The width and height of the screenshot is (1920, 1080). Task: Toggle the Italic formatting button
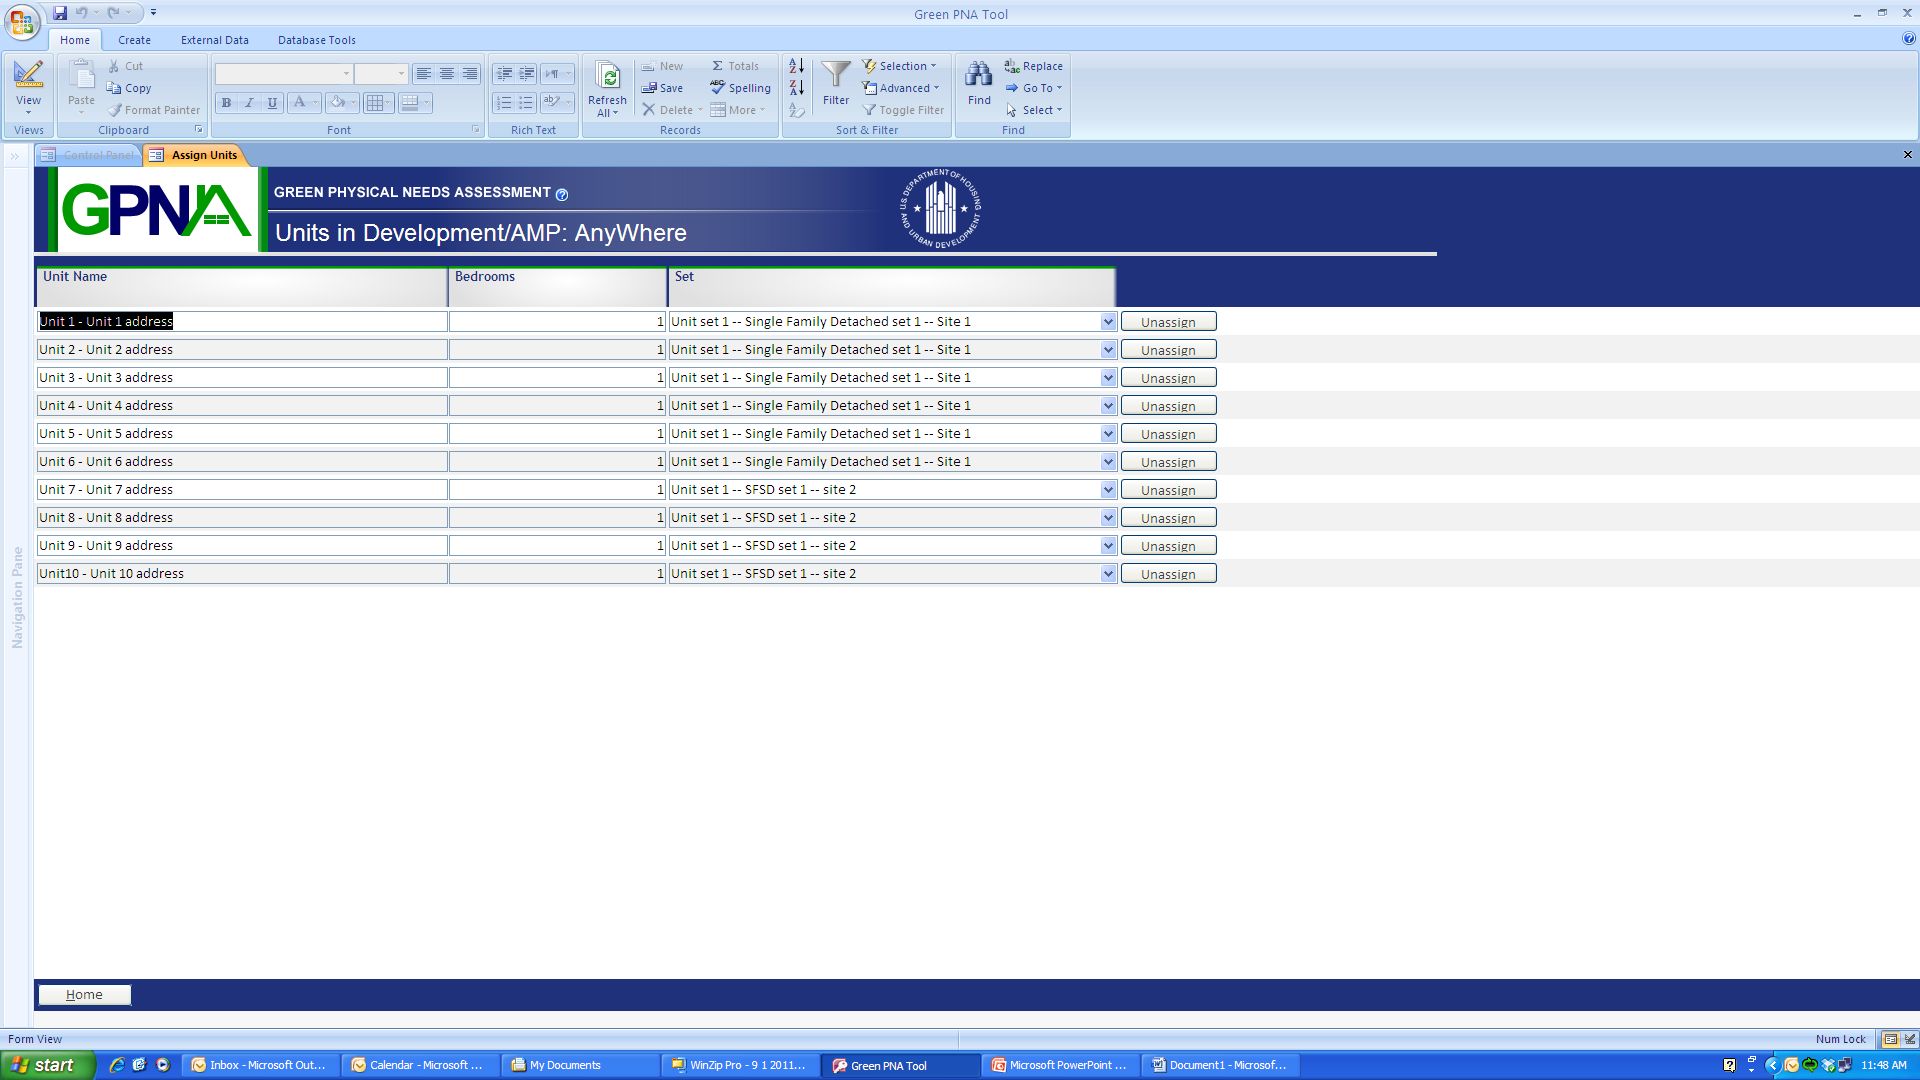[249, 103]
